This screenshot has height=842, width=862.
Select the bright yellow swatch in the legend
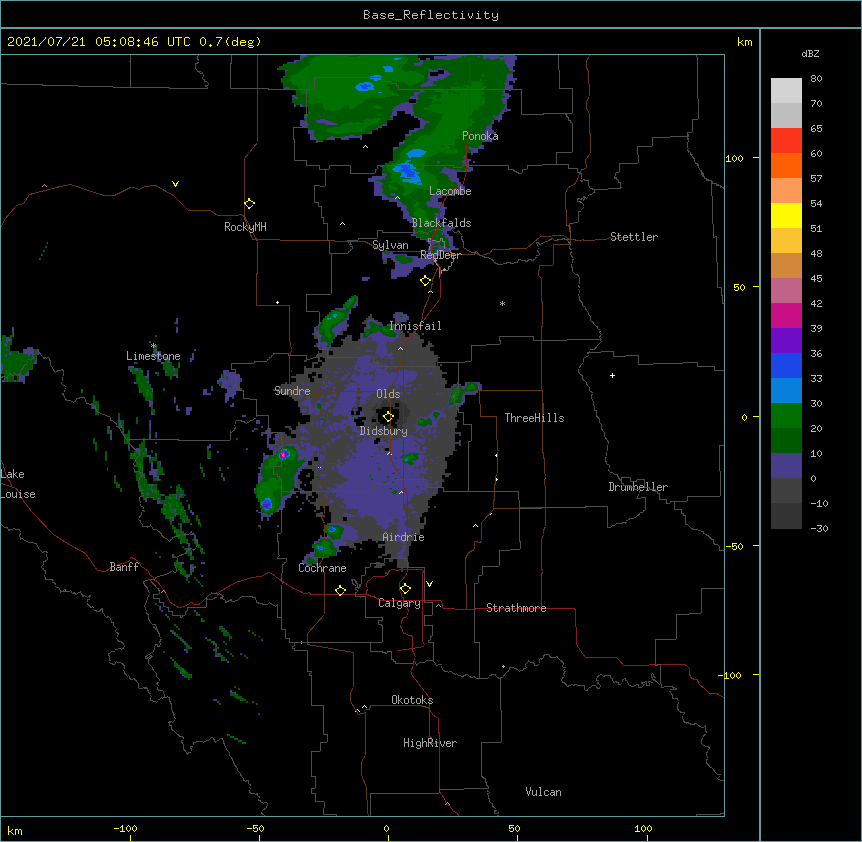coord(786,215)
